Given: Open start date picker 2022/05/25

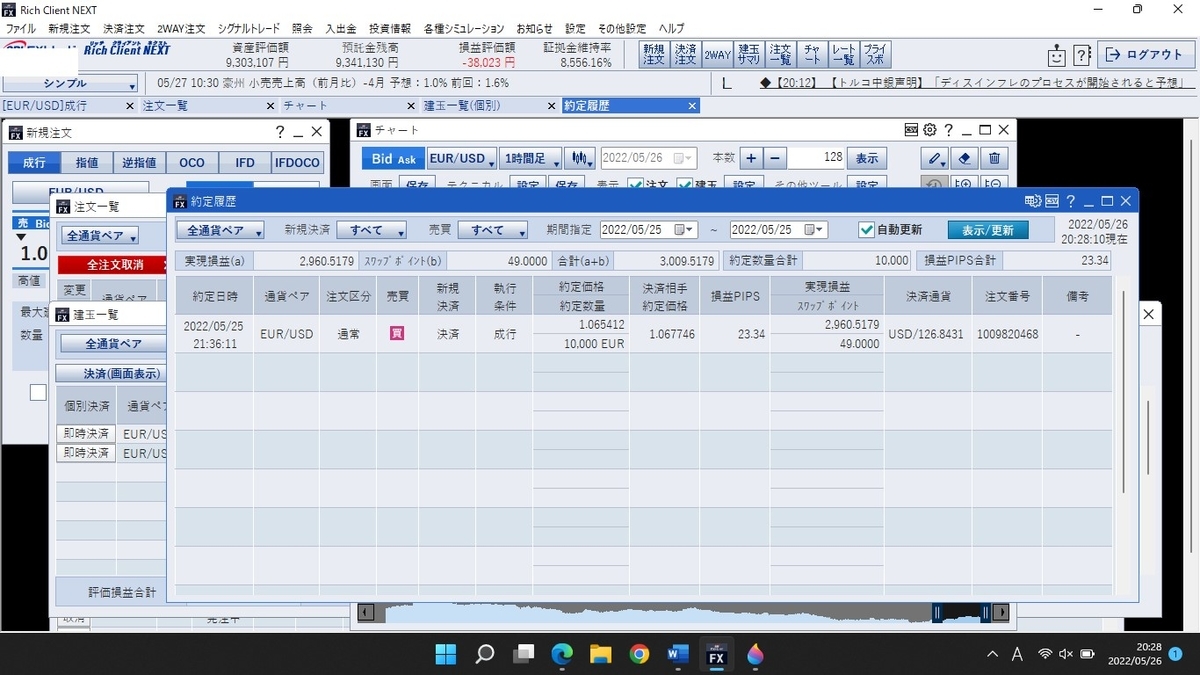Looking at the screenshot, I should click(x=686, y=230).
